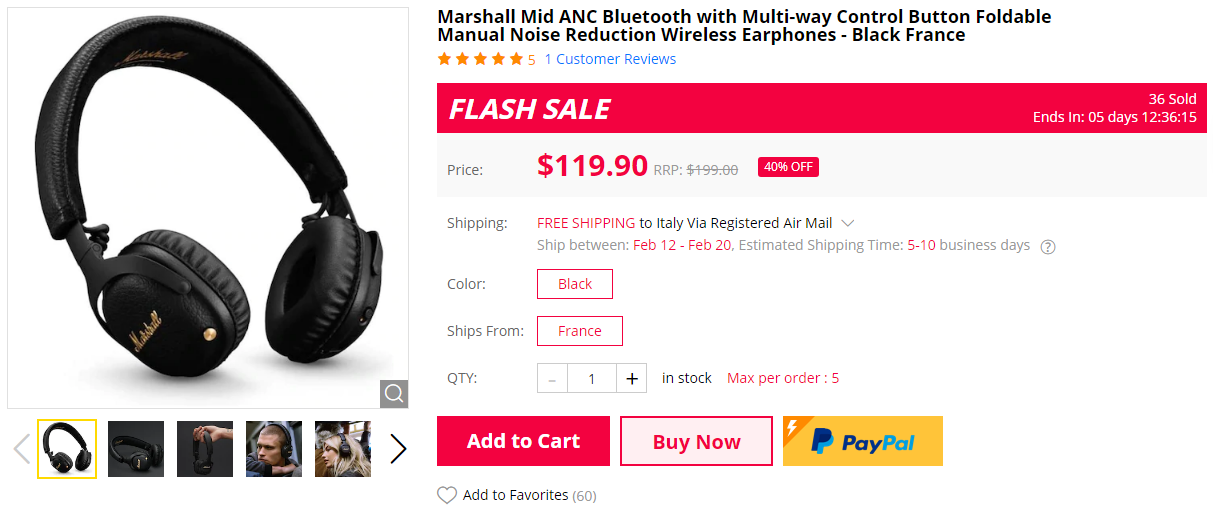Screen dimensions: 1213x506
Task: Show previous thumbnails with left arrow
Action: click(x=21, y=449)
